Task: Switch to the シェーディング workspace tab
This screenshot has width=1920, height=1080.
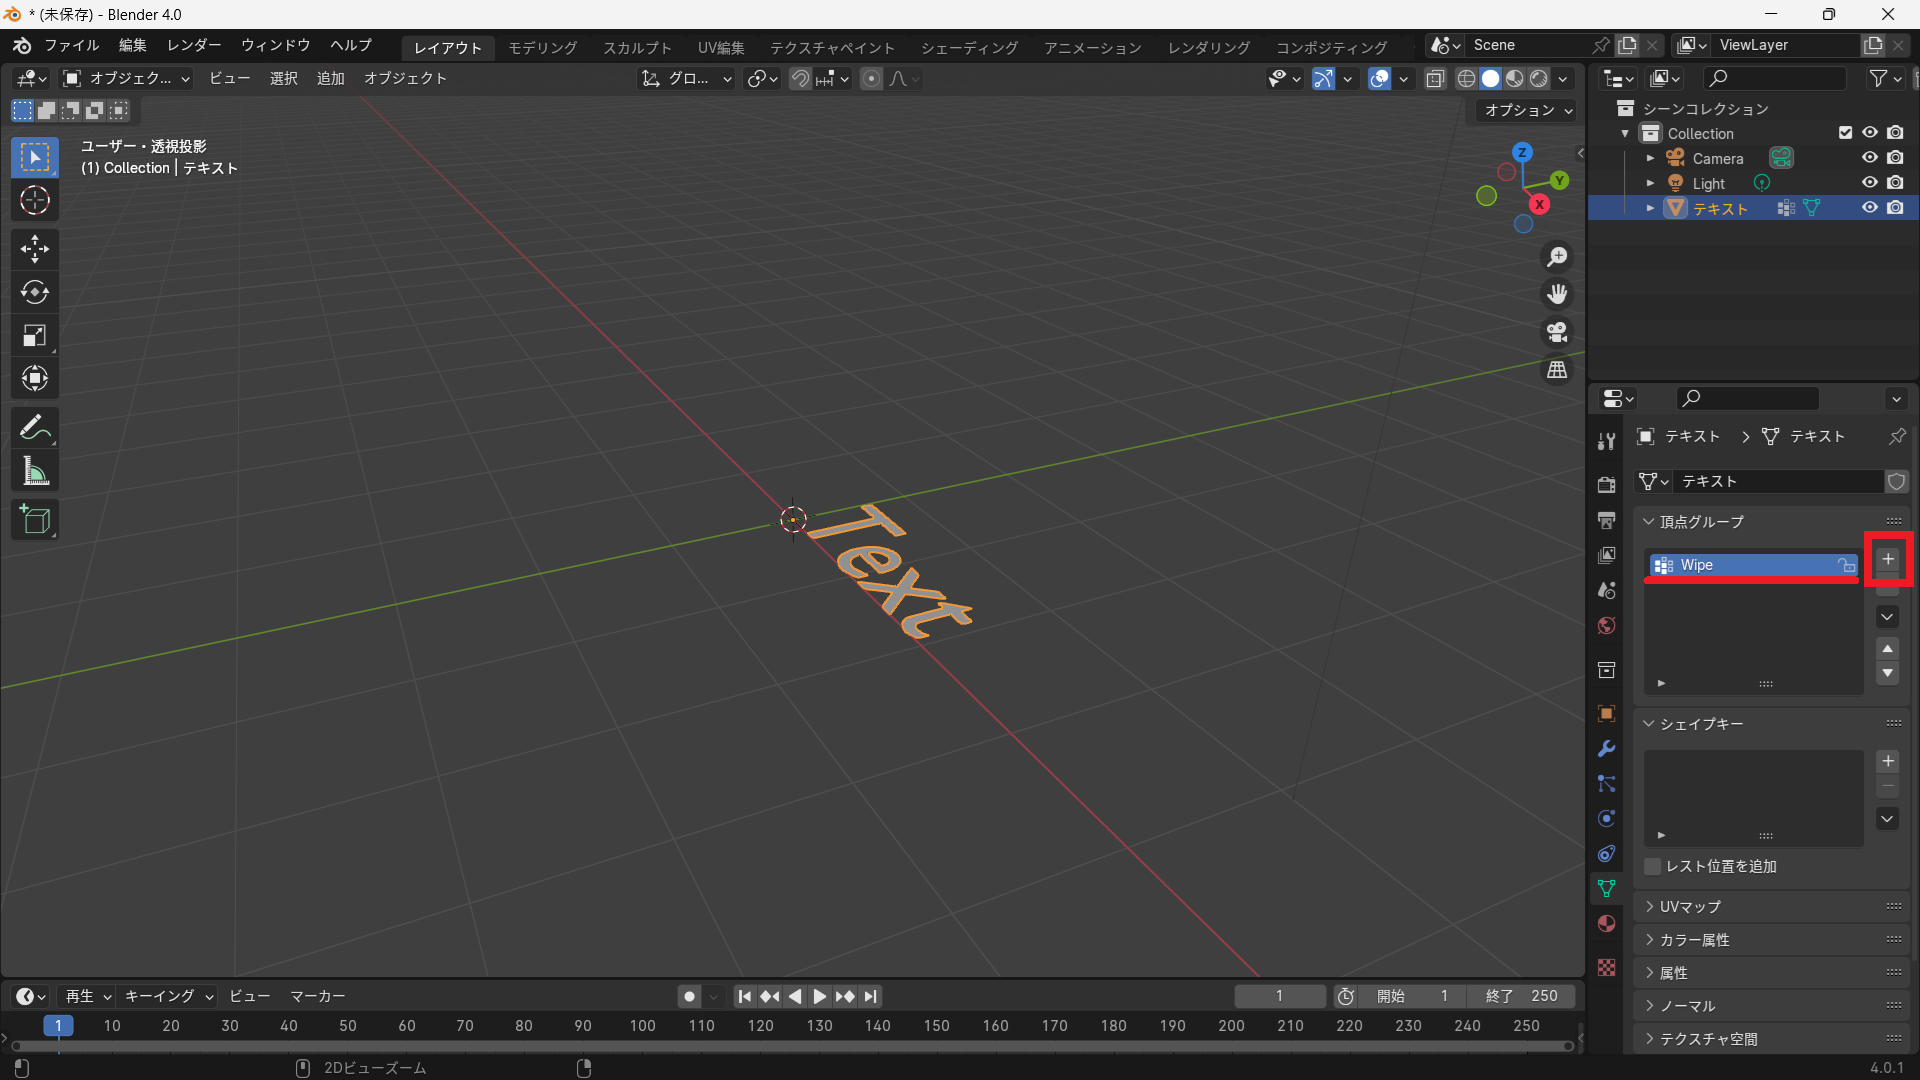Action: pos(968,47)
